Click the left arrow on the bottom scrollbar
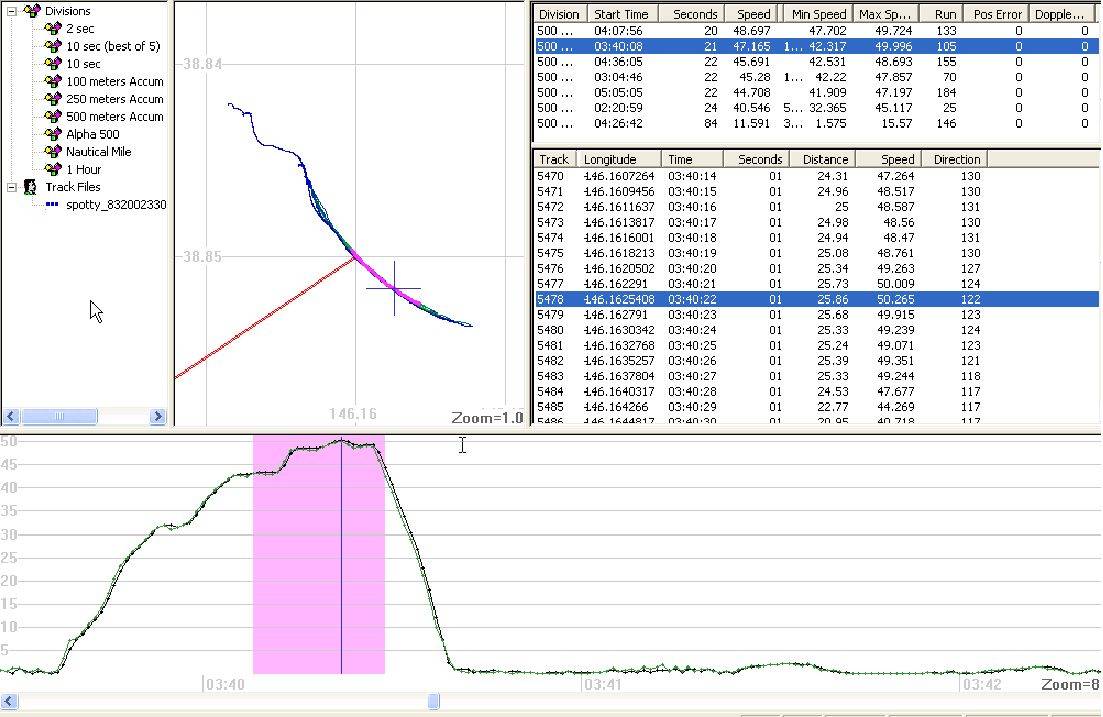Viewport: 1103px width, 717px height. coord(8,702)
